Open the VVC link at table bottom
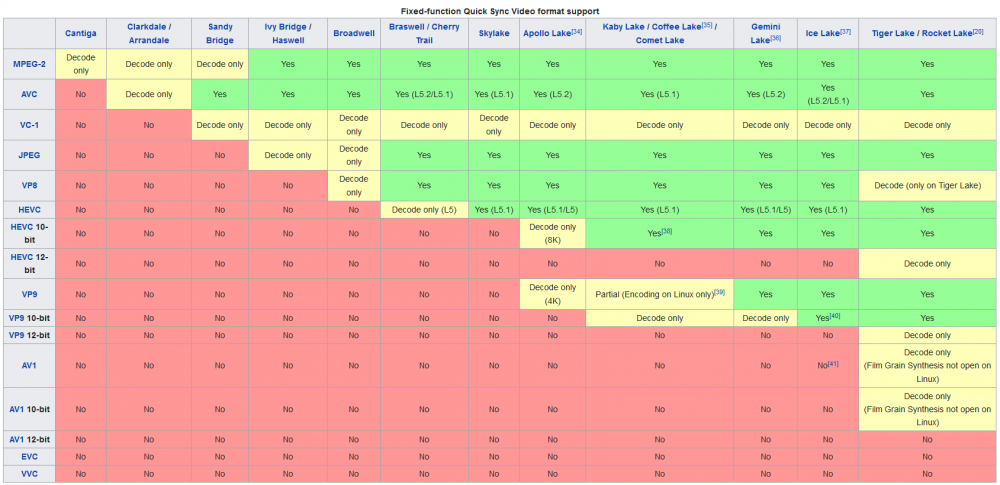 (x=29, y=474)
